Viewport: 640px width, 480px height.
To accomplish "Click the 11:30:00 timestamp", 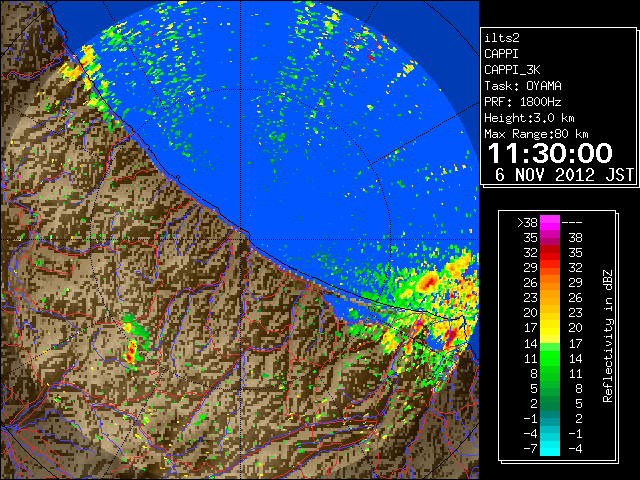I will tap(550, 153).
